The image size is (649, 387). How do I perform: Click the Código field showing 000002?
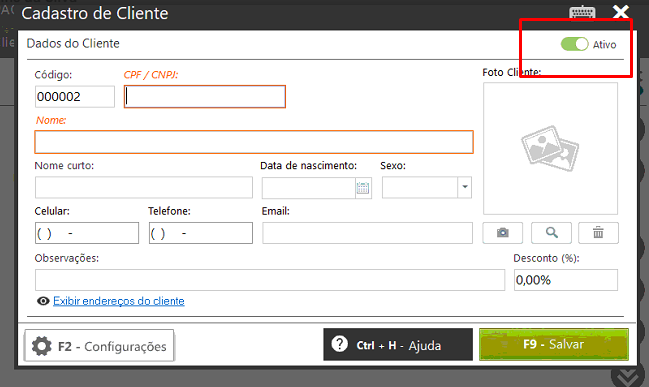pyautogui.click(x=75, y=97)
